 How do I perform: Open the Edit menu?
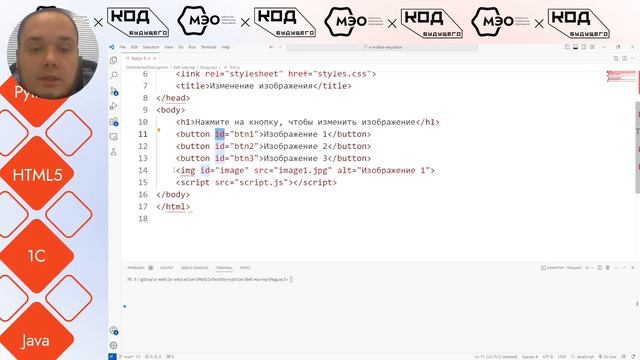[134, 47]
